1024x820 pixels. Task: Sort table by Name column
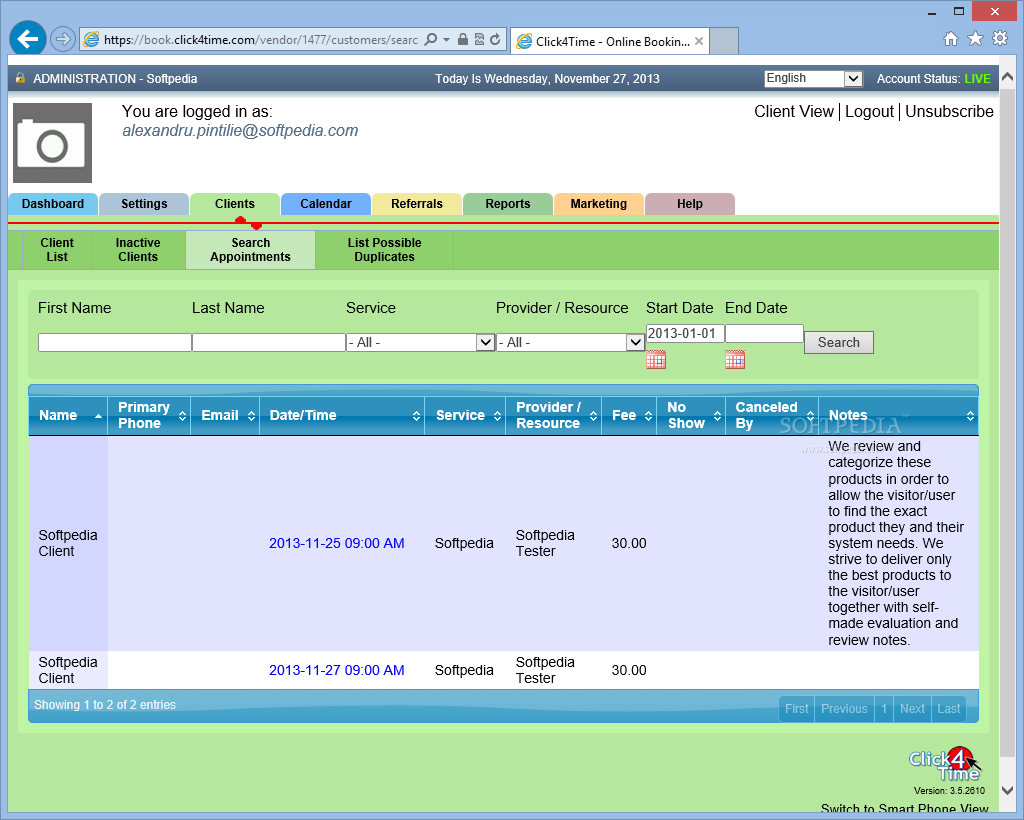pos(68,415)
